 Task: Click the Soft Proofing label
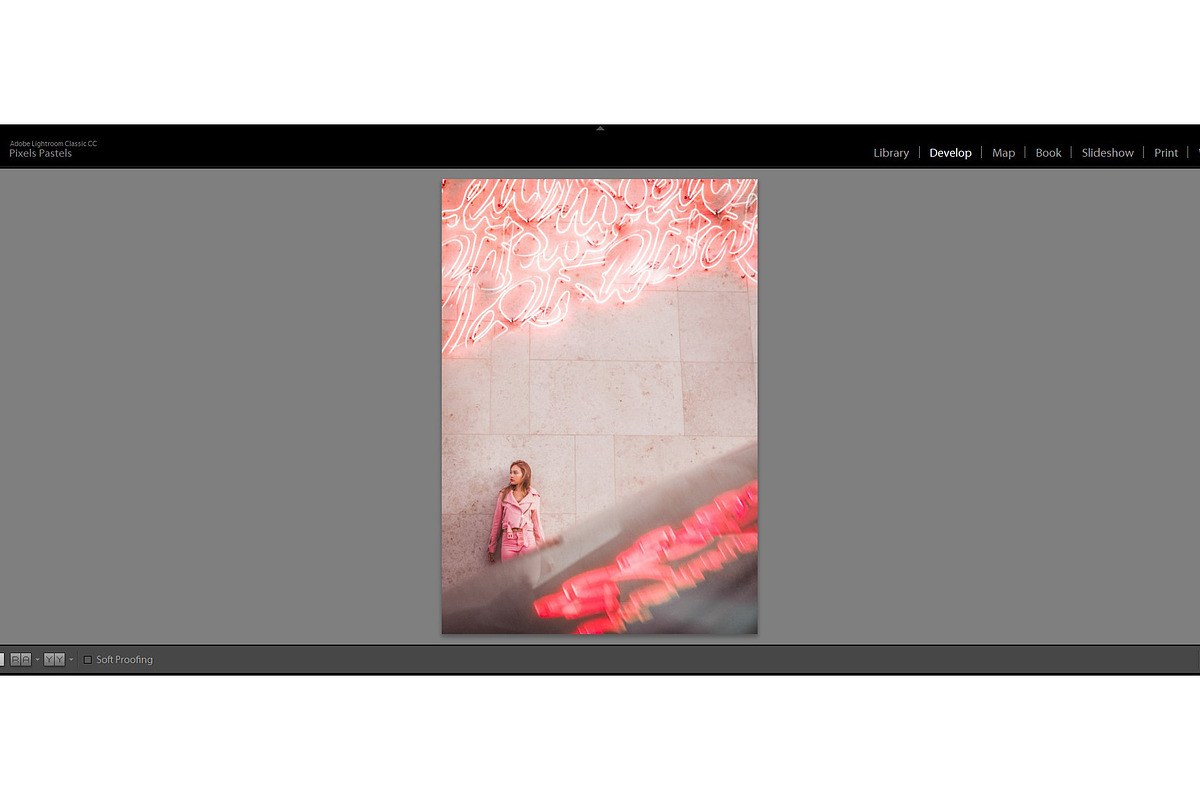pyautogui.click(x=124, y=660)
